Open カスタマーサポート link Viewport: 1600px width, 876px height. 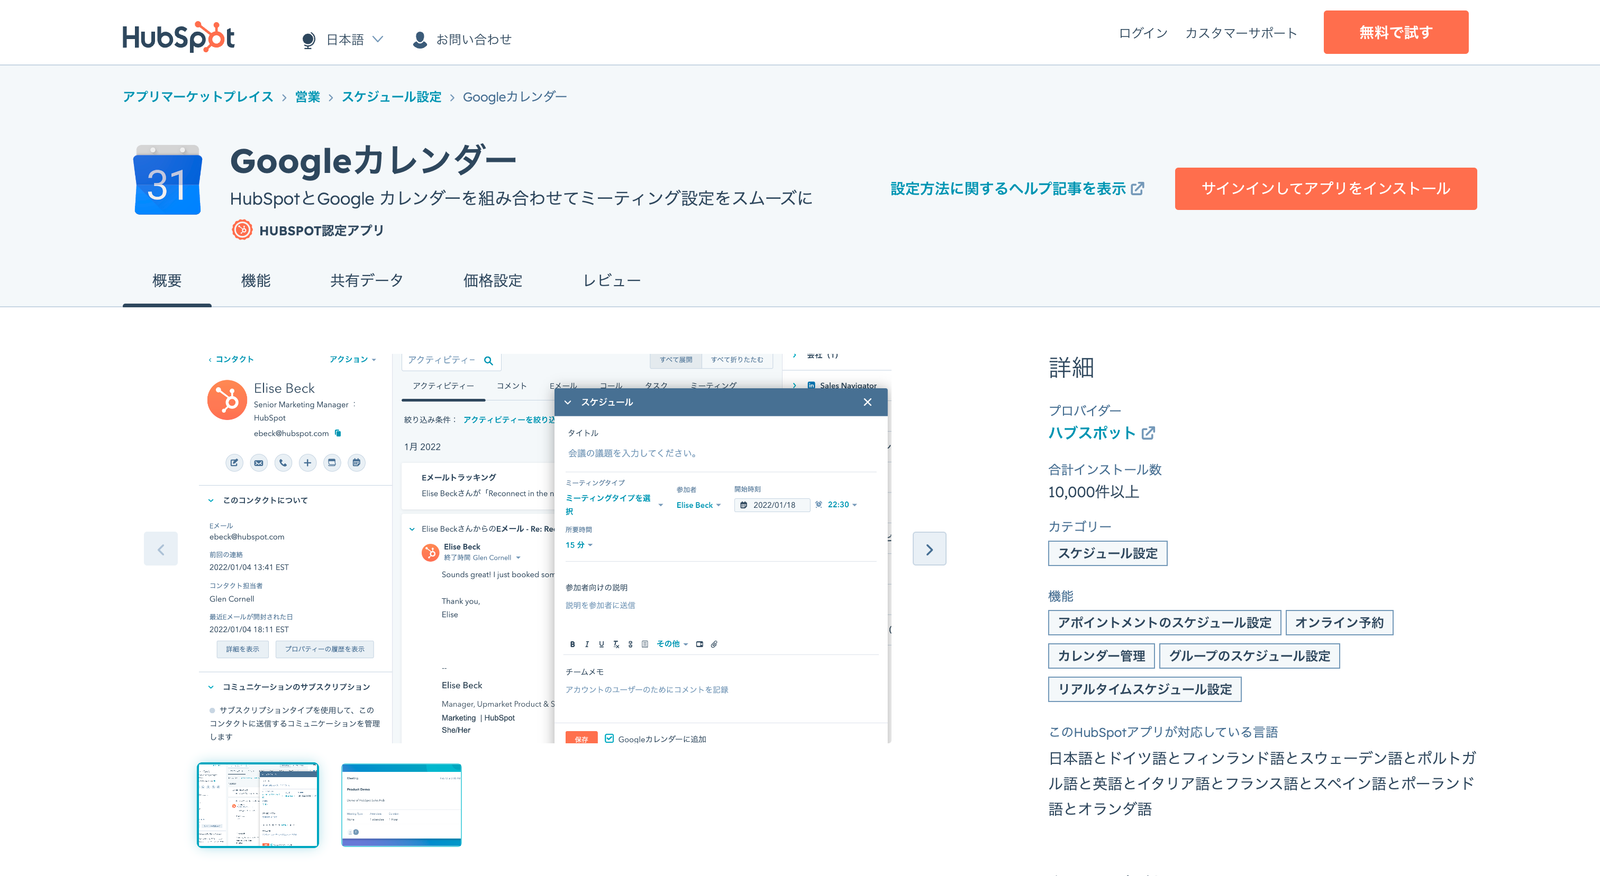pos(1241,33)
